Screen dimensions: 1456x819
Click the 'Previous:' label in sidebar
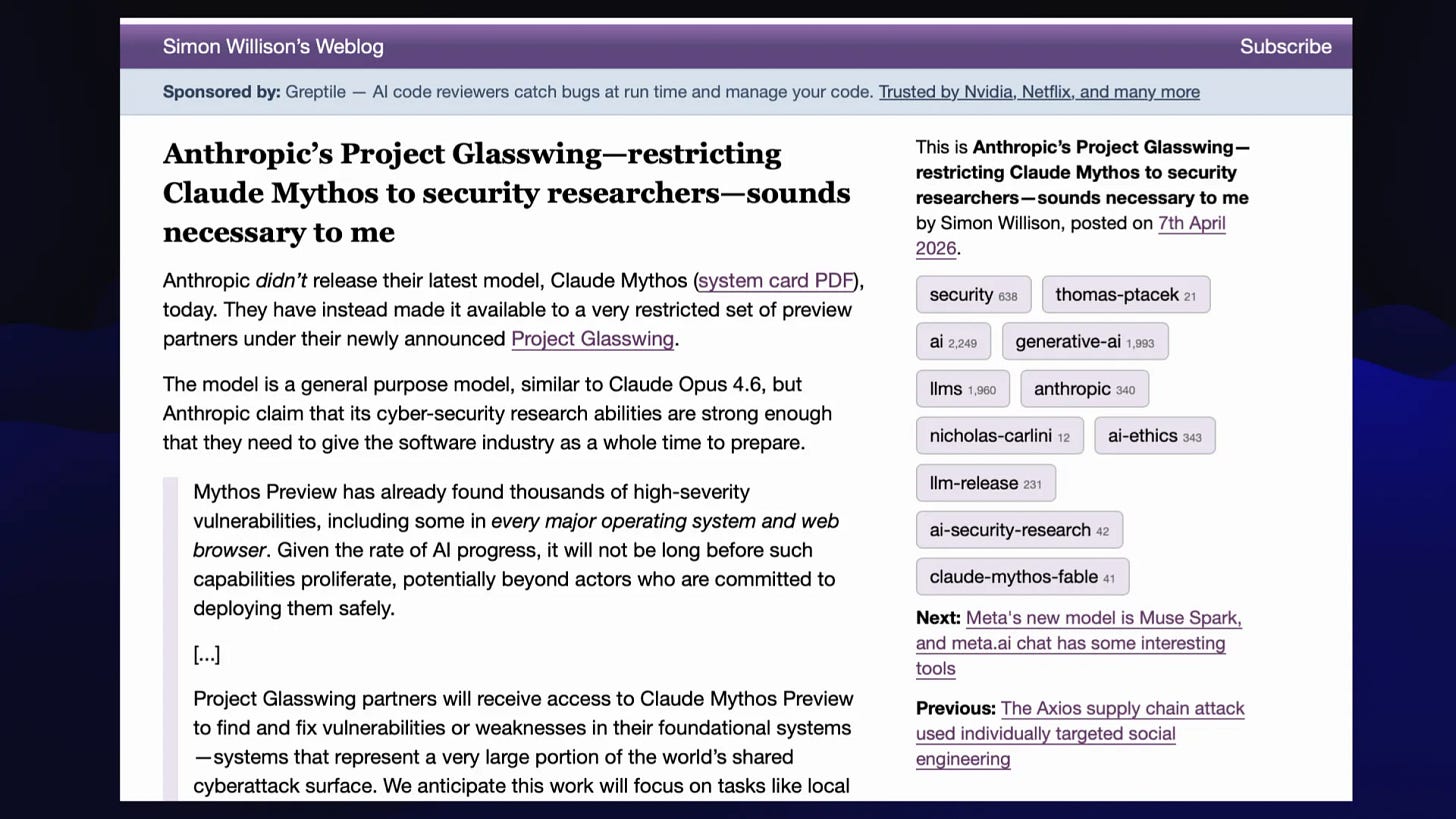pos(955,709)
